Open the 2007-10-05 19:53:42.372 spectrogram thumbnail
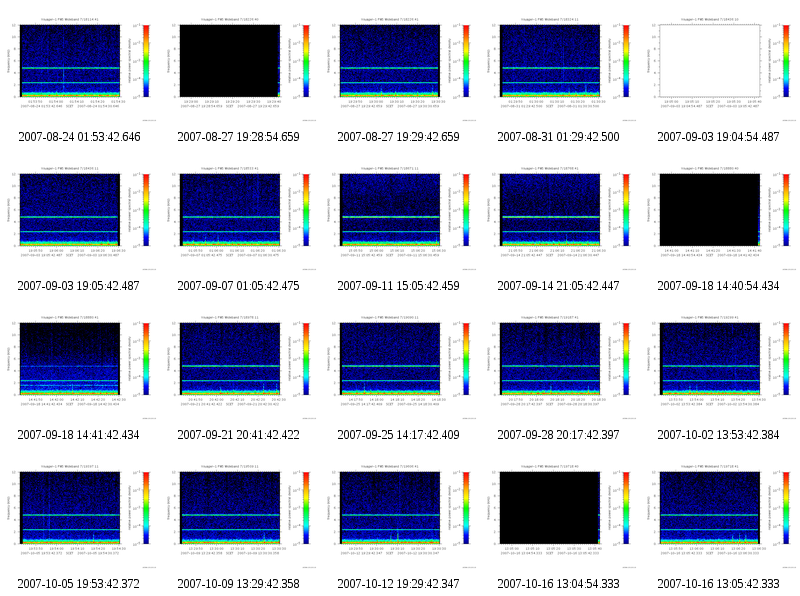800x596 pixels. click(x=79, y=516)
